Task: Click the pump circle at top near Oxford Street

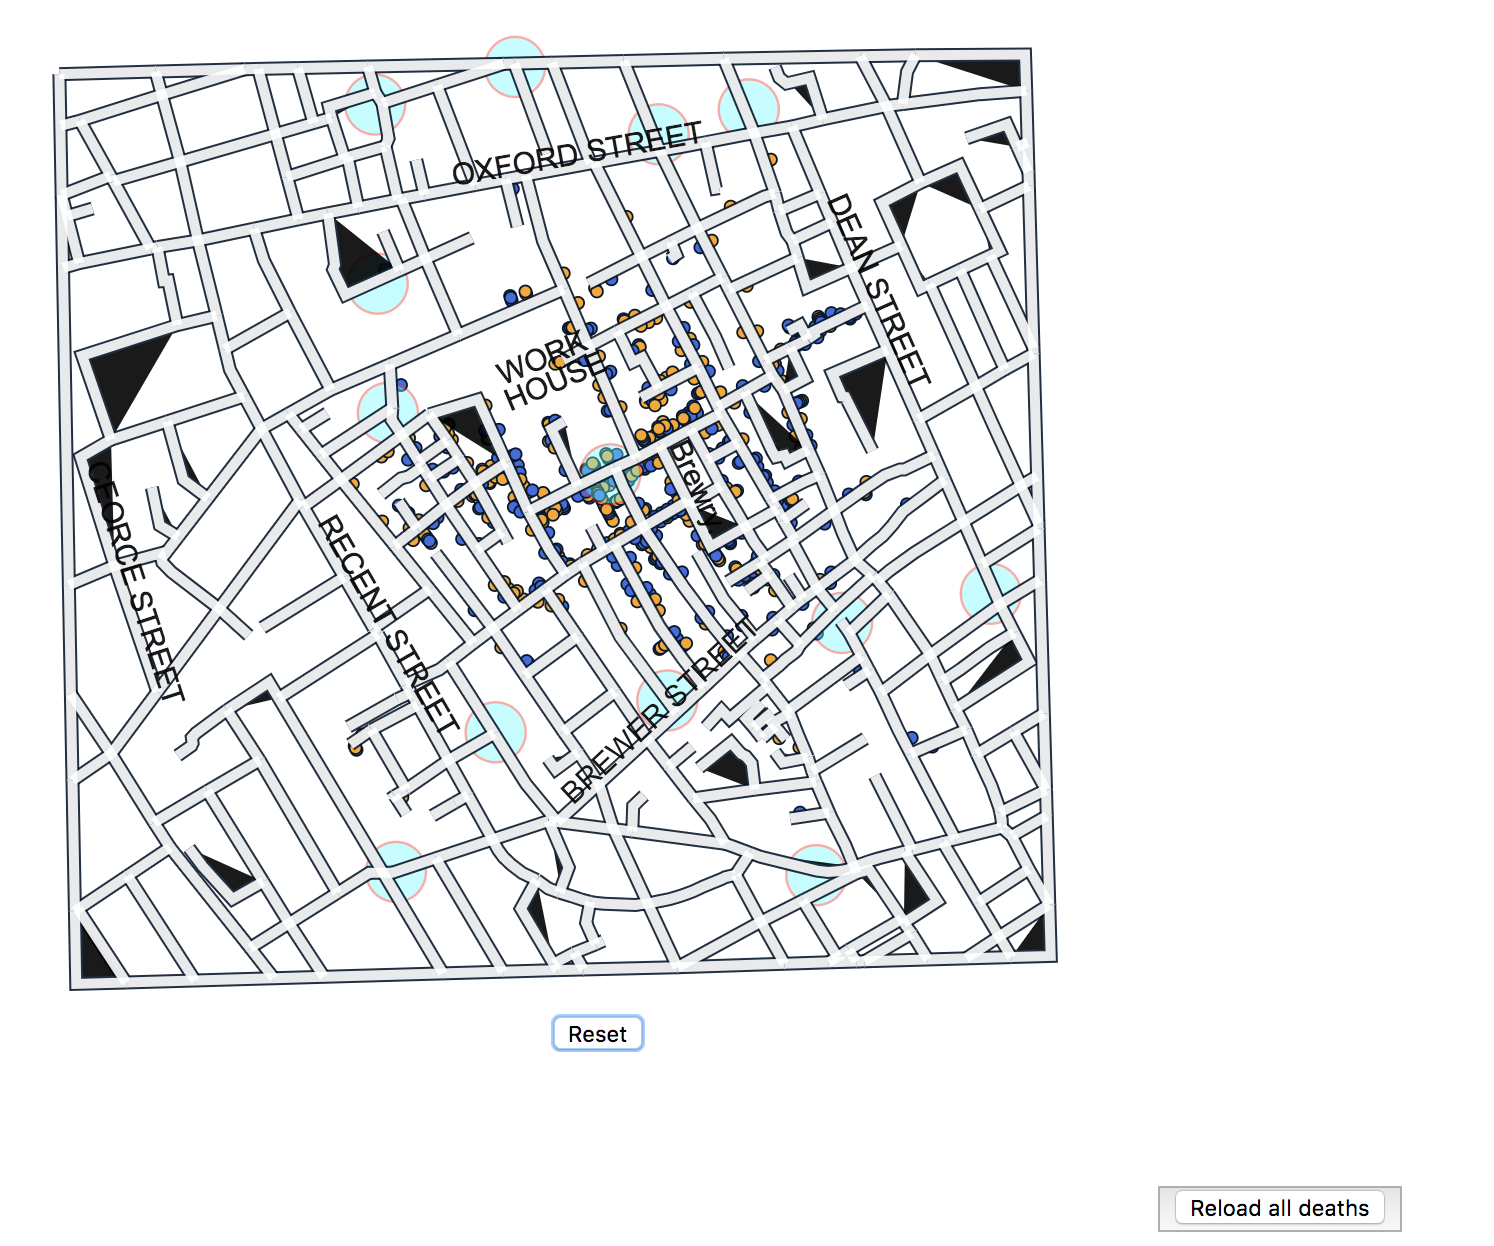Action: point(513,65)
